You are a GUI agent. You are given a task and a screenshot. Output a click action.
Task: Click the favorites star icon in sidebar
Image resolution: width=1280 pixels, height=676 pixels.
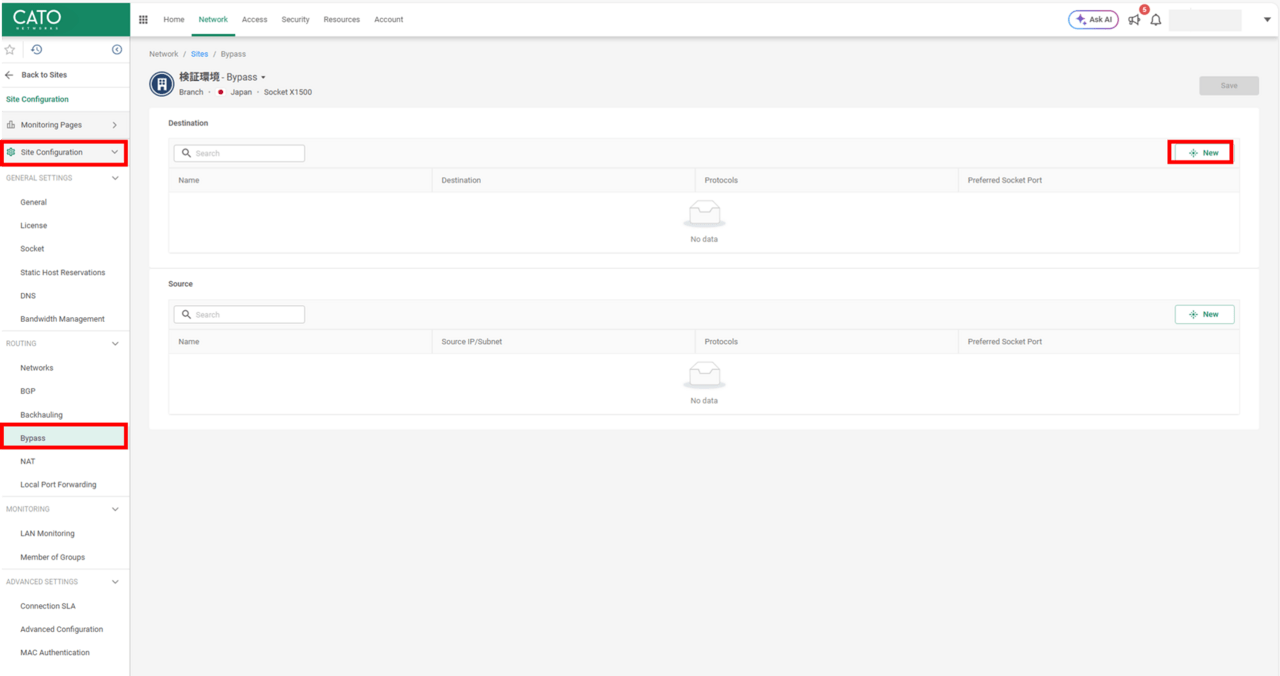click(x=11, y=50)
